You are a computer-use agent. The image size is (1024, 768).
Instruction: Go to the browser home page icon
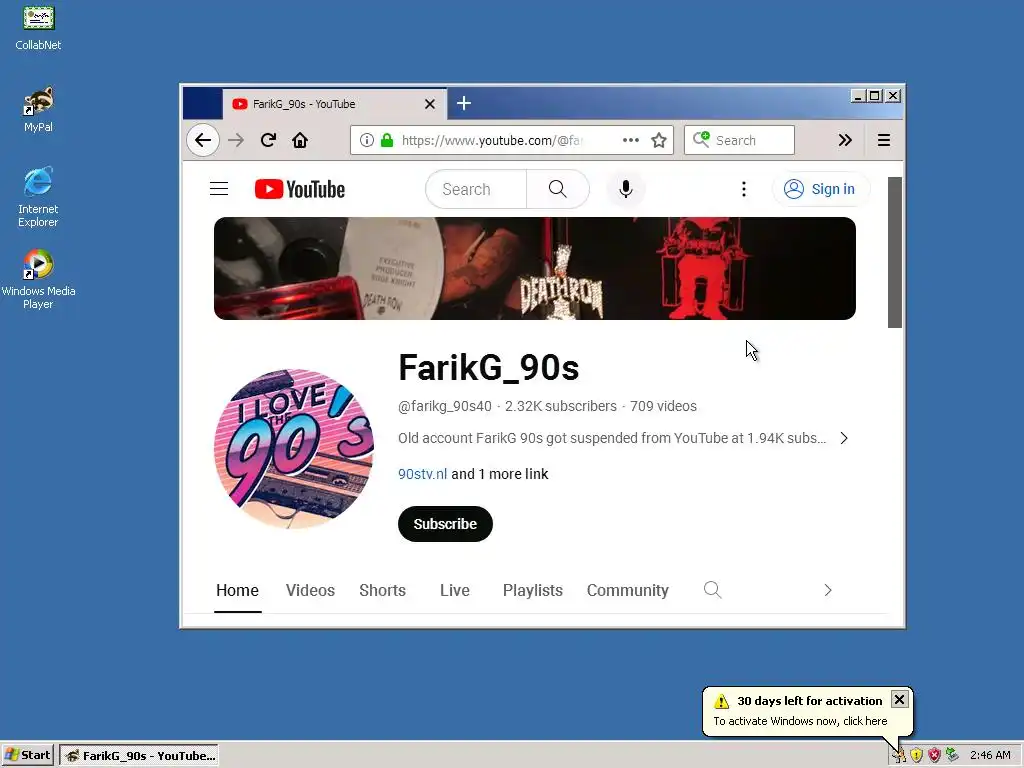(300, 140)
